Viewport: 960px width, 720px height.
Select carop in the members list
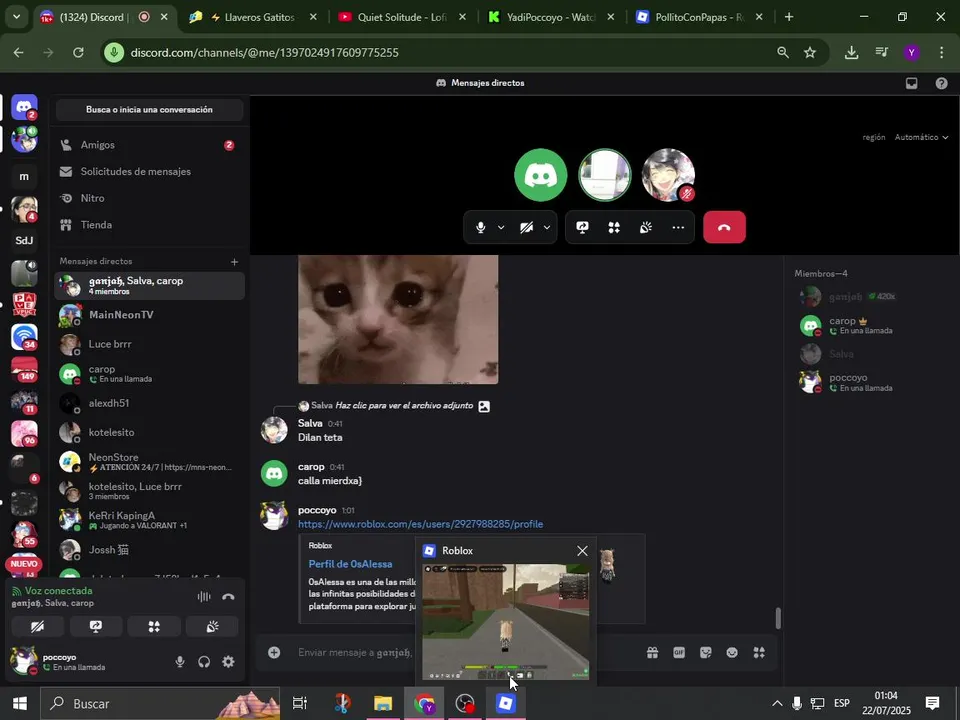pyautogui.click(x=871, y=325)
